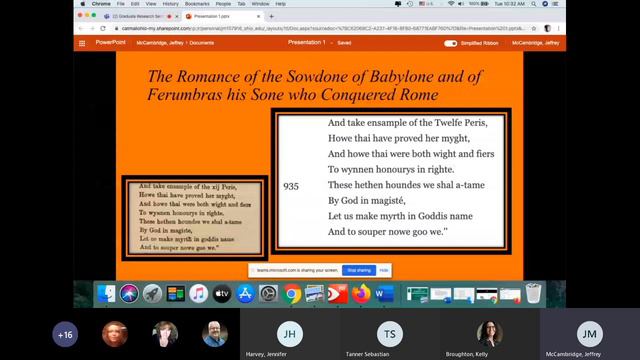This screenshot has width=640, height=360.
Task: Open Finder from the Dock
Action: point(106,294)
